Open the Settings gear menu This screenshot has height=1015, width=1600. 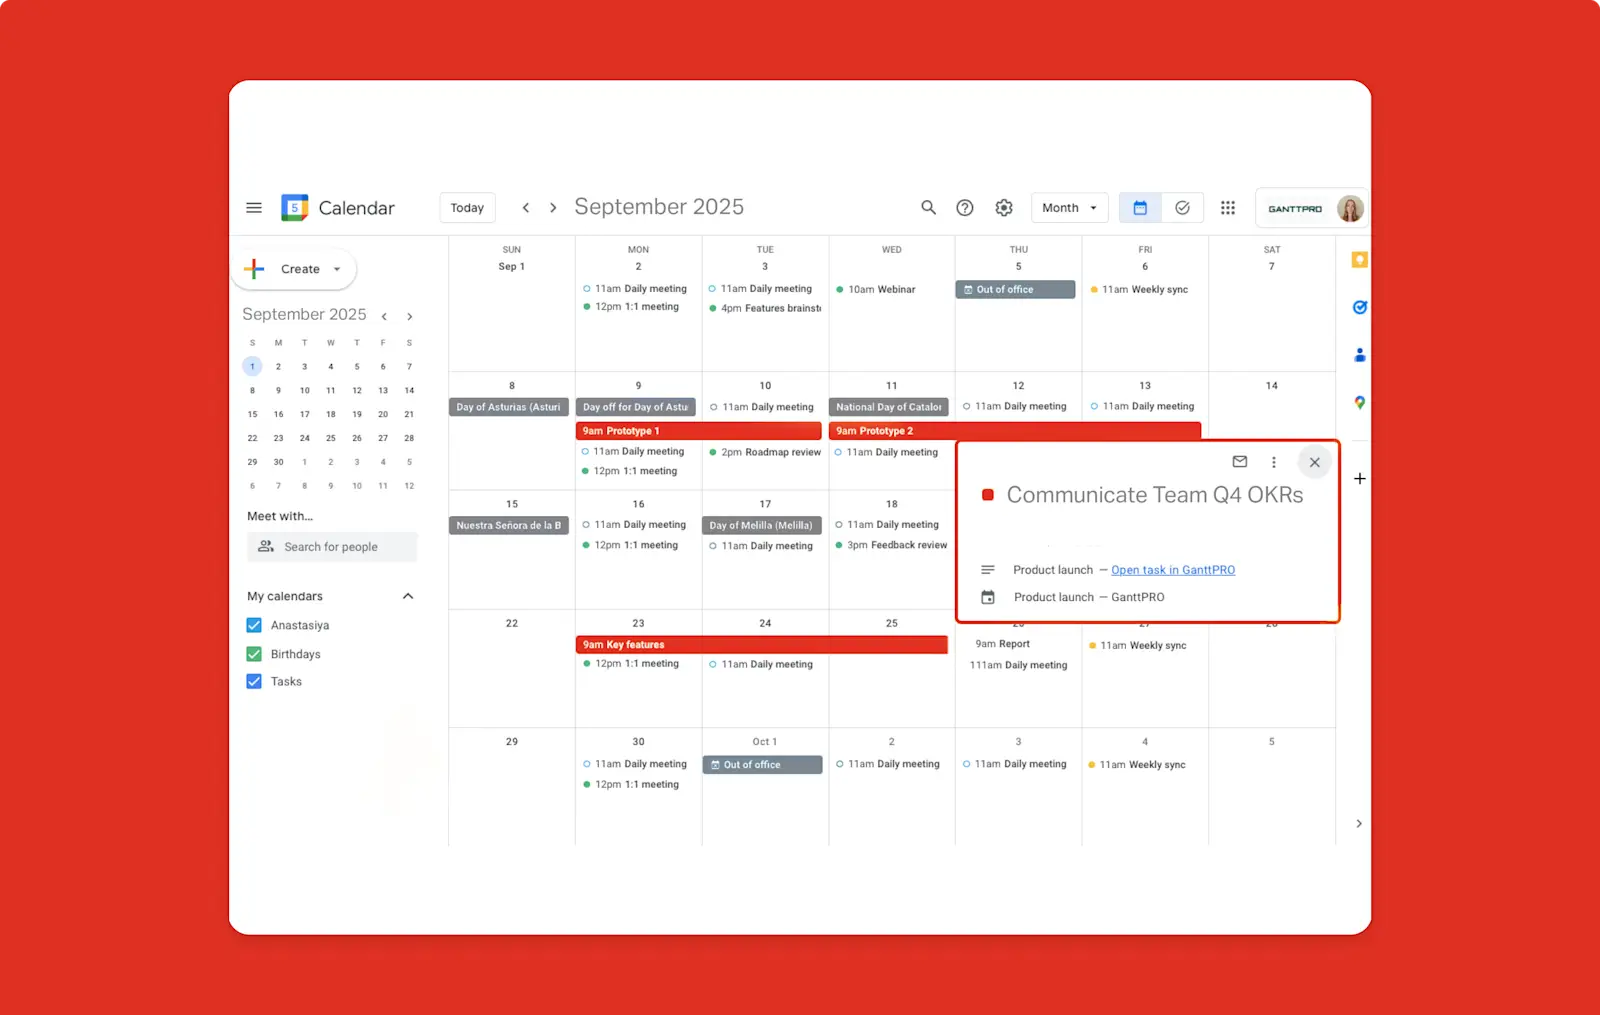coord(1004,207)
